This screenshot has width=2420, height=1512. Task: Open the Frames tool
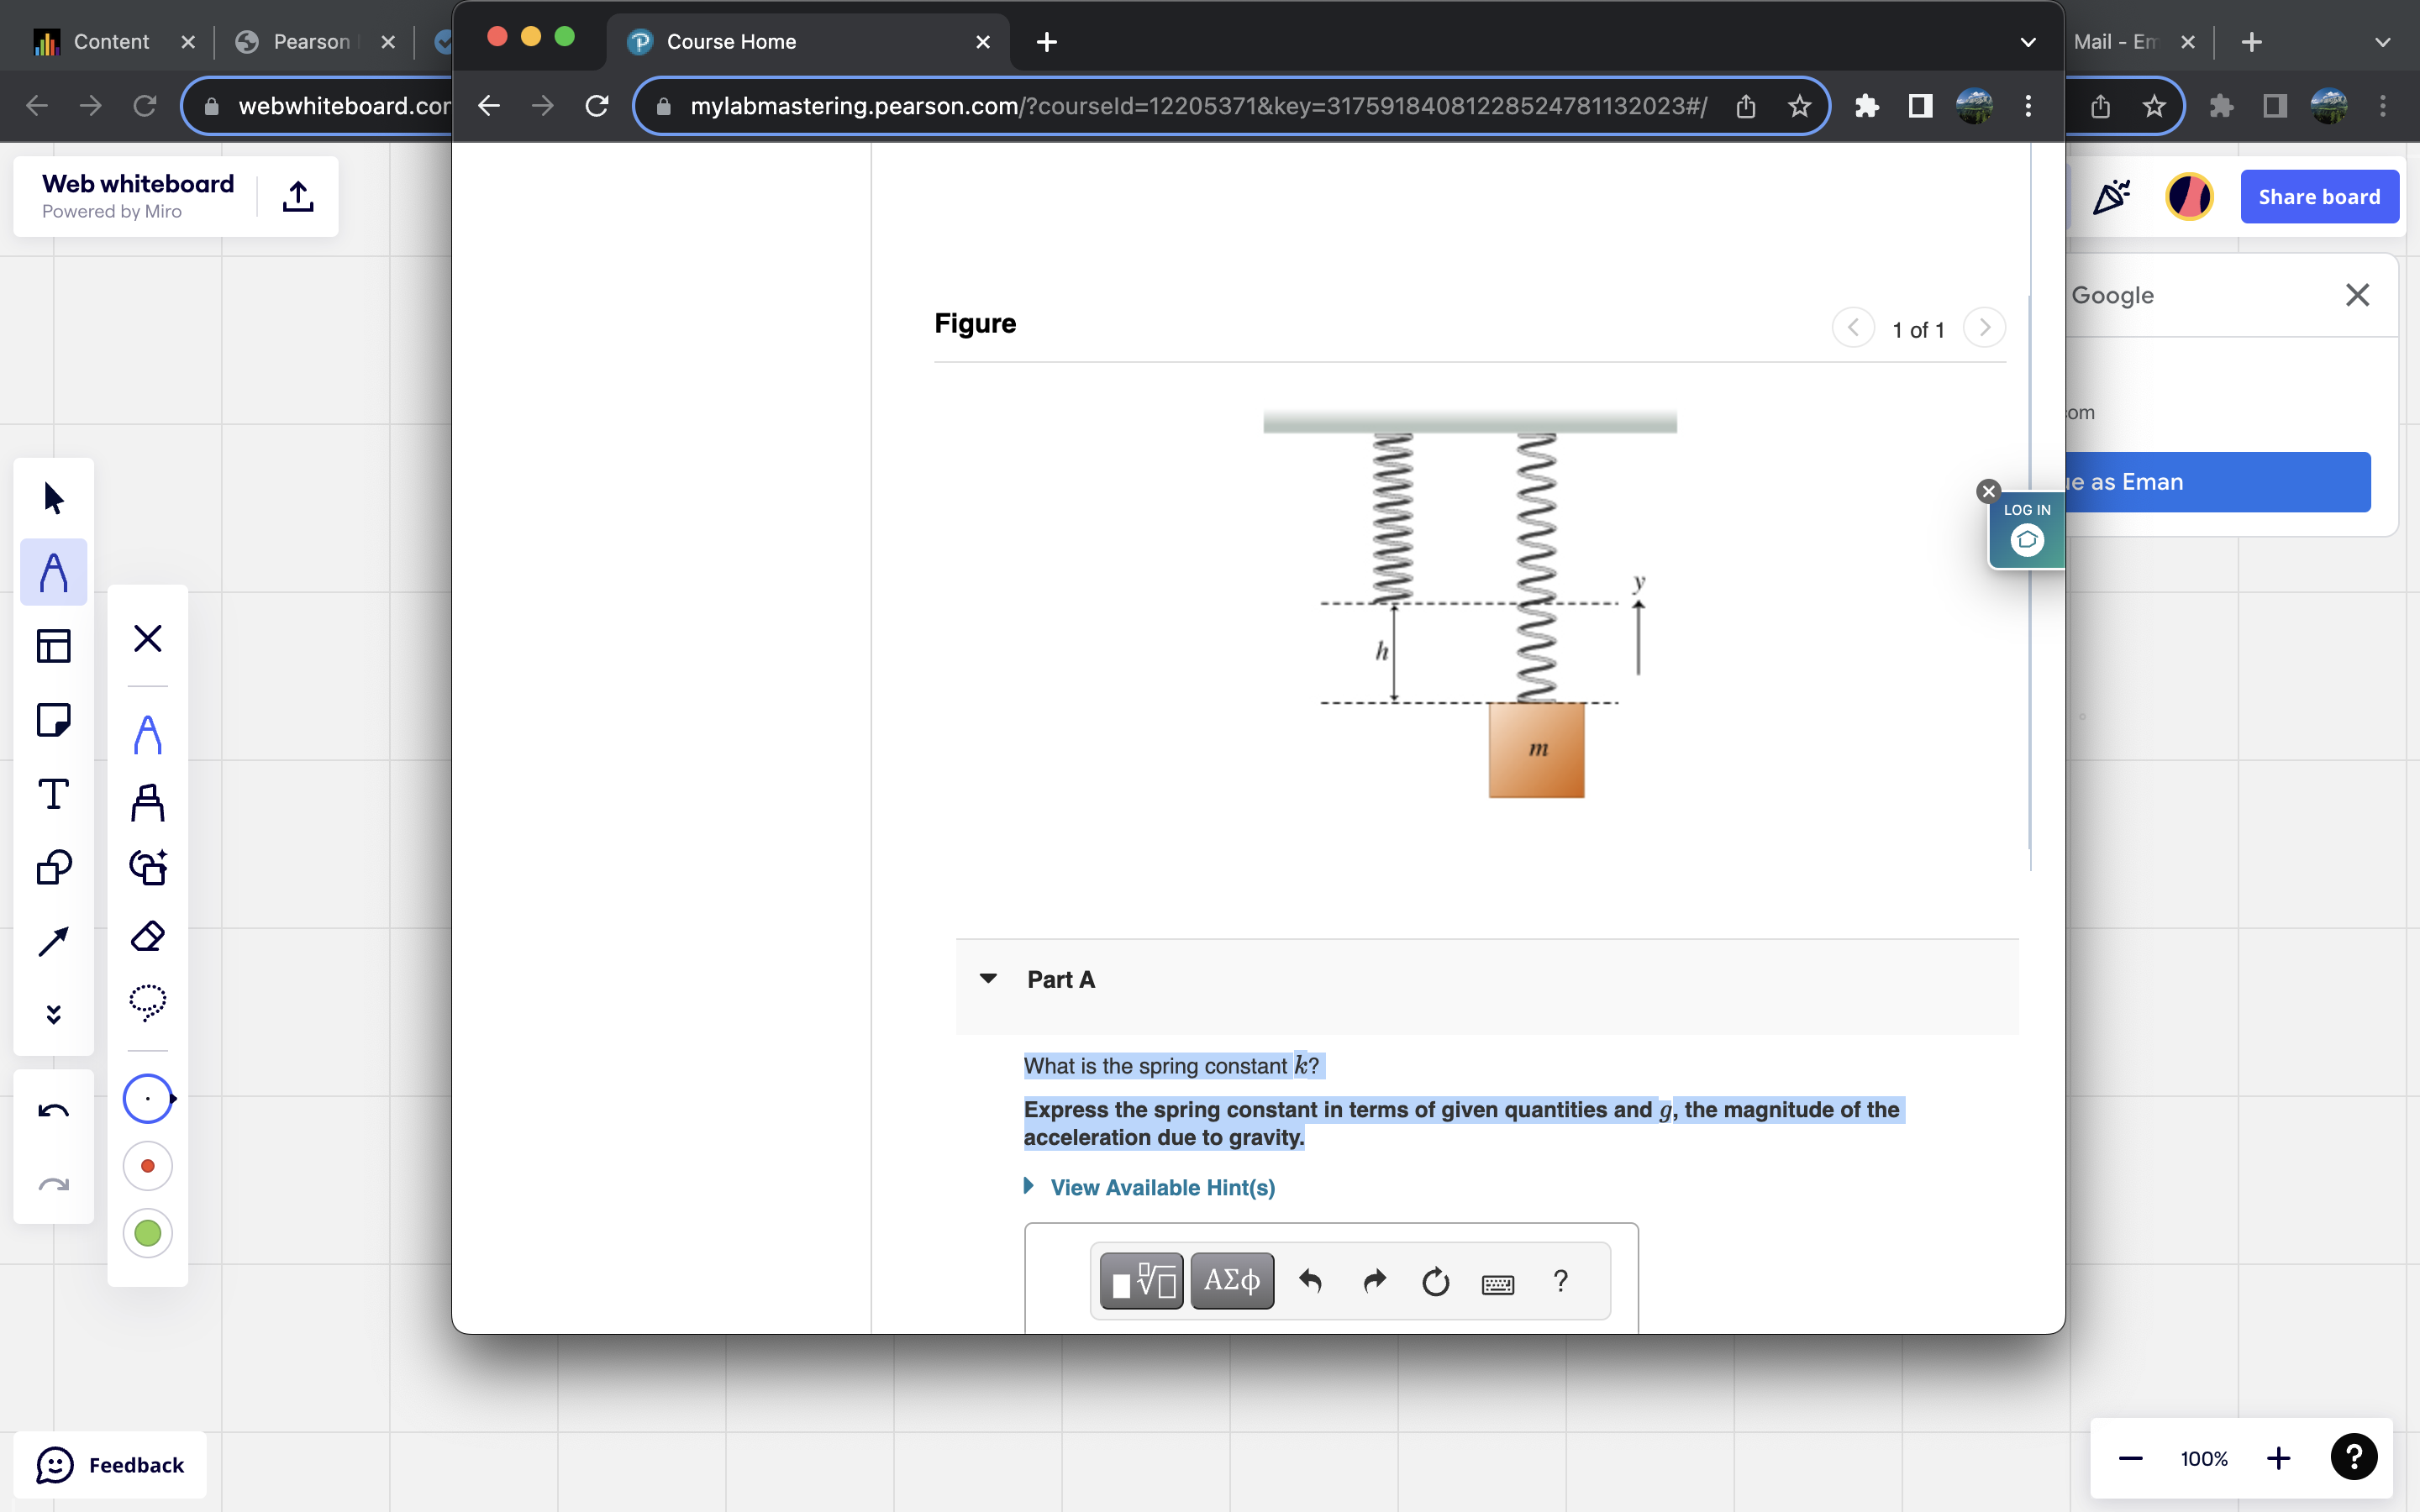(53, 645)
